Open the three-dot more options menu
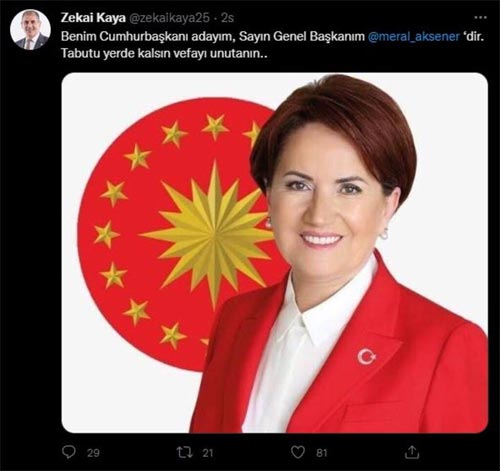 point(480,17)
